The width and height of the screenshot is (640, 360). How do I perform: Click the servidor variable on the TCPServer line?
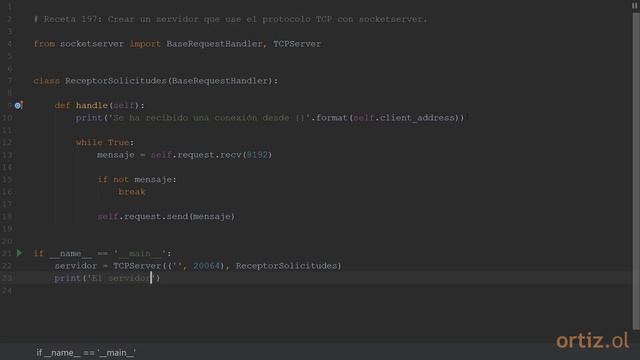[76, 266]
